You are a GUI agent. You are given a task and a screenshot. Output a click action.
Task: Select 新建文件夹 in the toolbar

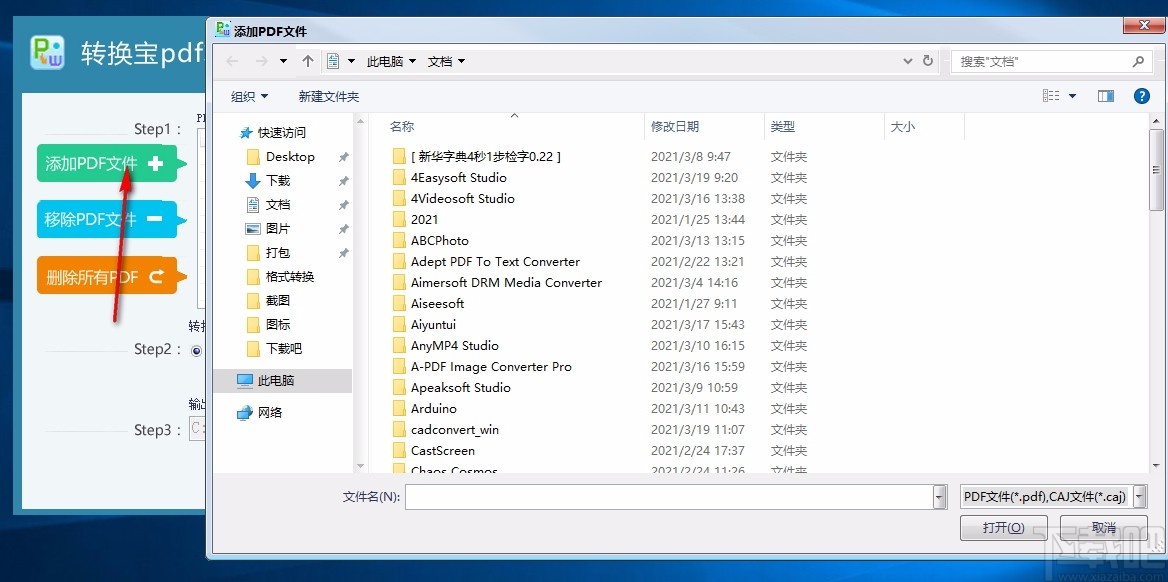[x=329, y=96]
